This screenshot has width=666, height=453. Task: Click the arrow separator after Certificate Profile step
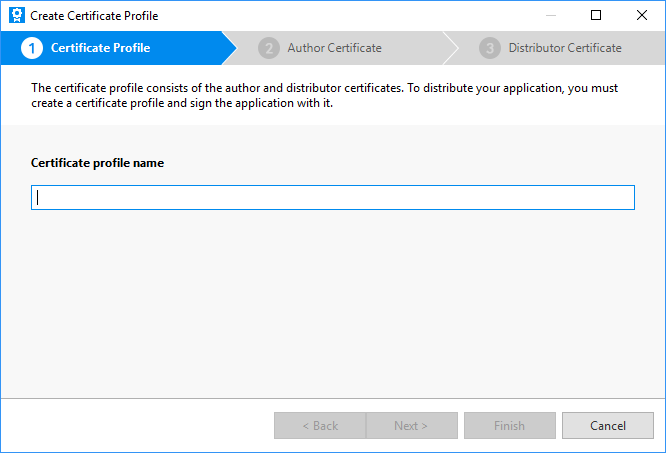point(231,48)
